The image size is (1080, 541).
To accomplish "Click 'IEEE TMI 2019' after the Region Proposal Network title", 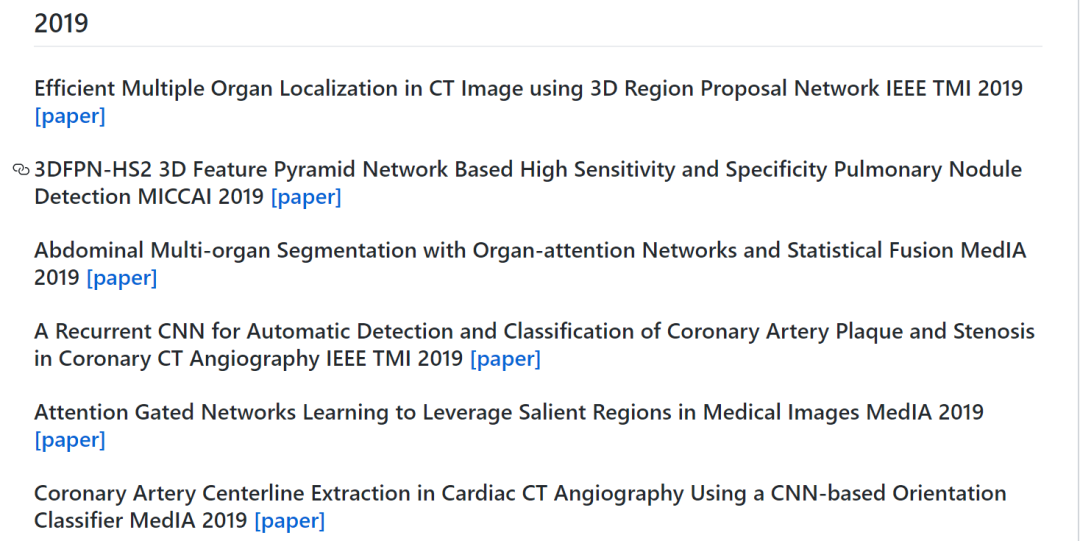I will point(954,89).
